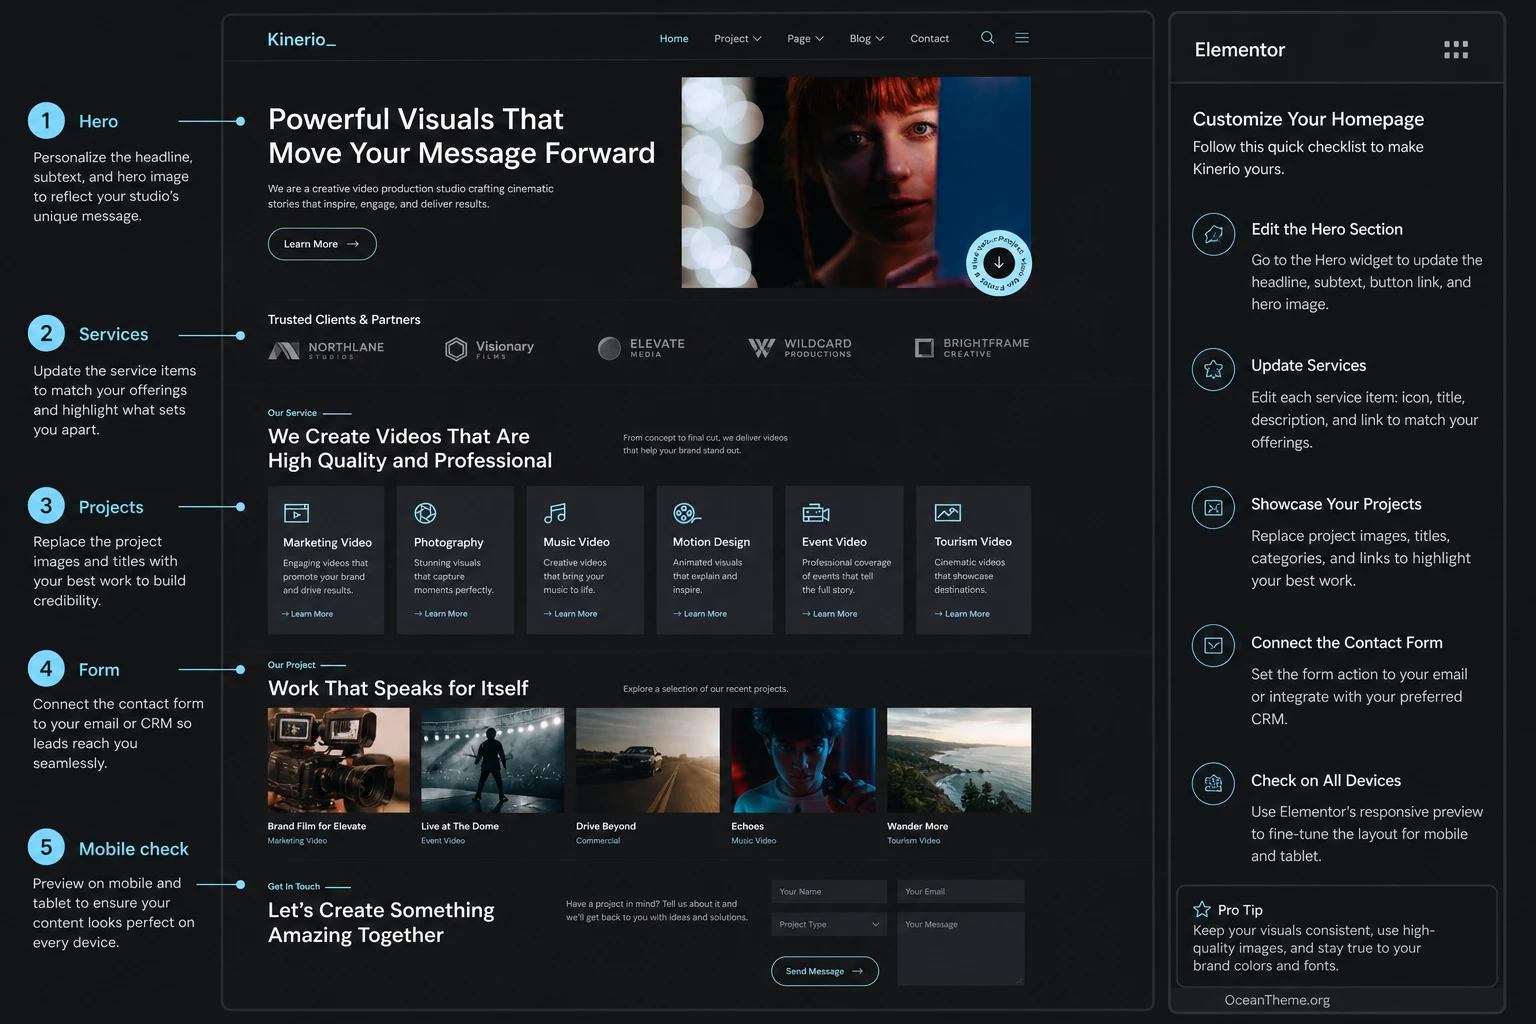Image resolution: width=1536 pixels, height=1024 pixels.
Task: Click the Pro Tip star icon
Action: 1202,909
